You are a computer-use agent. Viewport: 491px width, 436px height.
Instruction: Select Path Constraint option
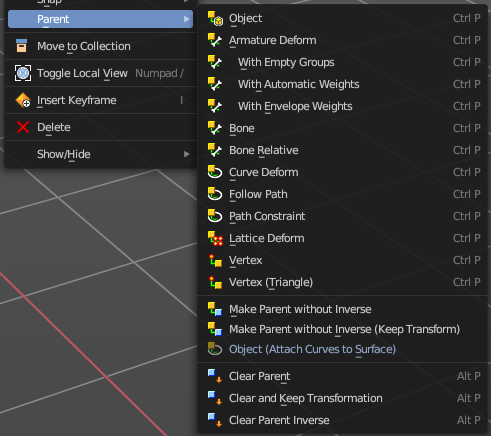coord(343,216)
